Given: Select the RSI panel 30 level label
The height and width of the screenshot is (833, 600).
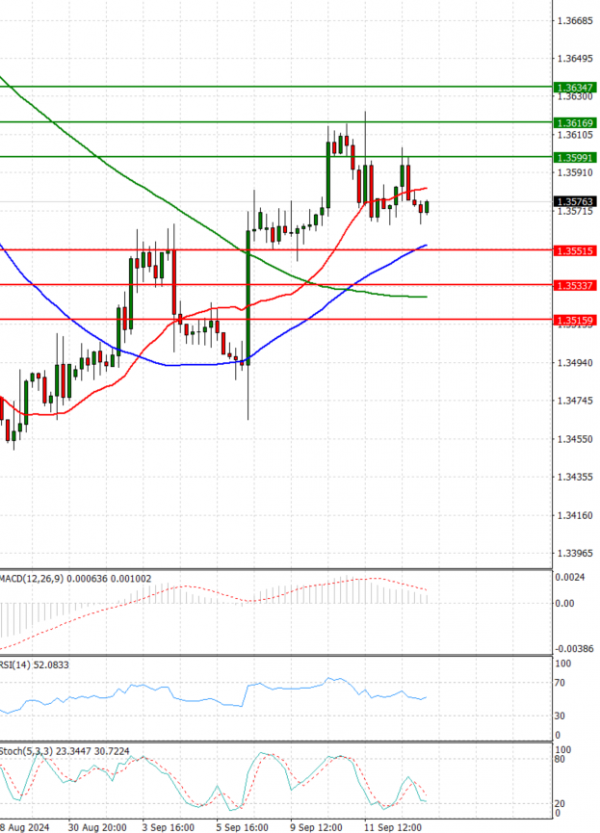Looking at the screenshot, I should (560, 716).
